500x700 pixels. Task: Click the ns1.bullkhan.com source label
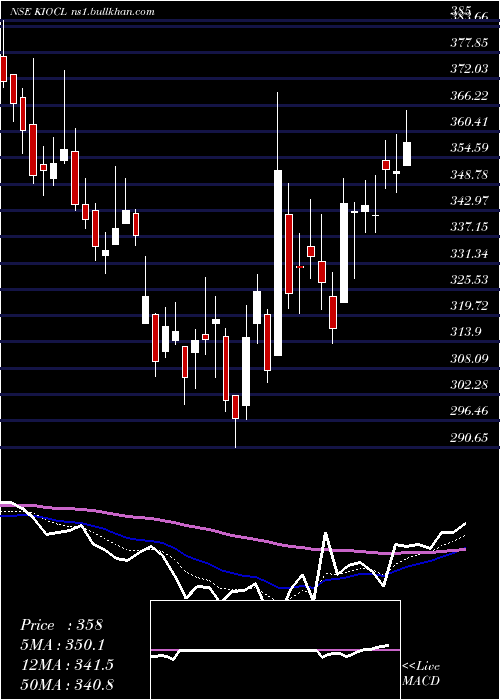coord(113,12)
